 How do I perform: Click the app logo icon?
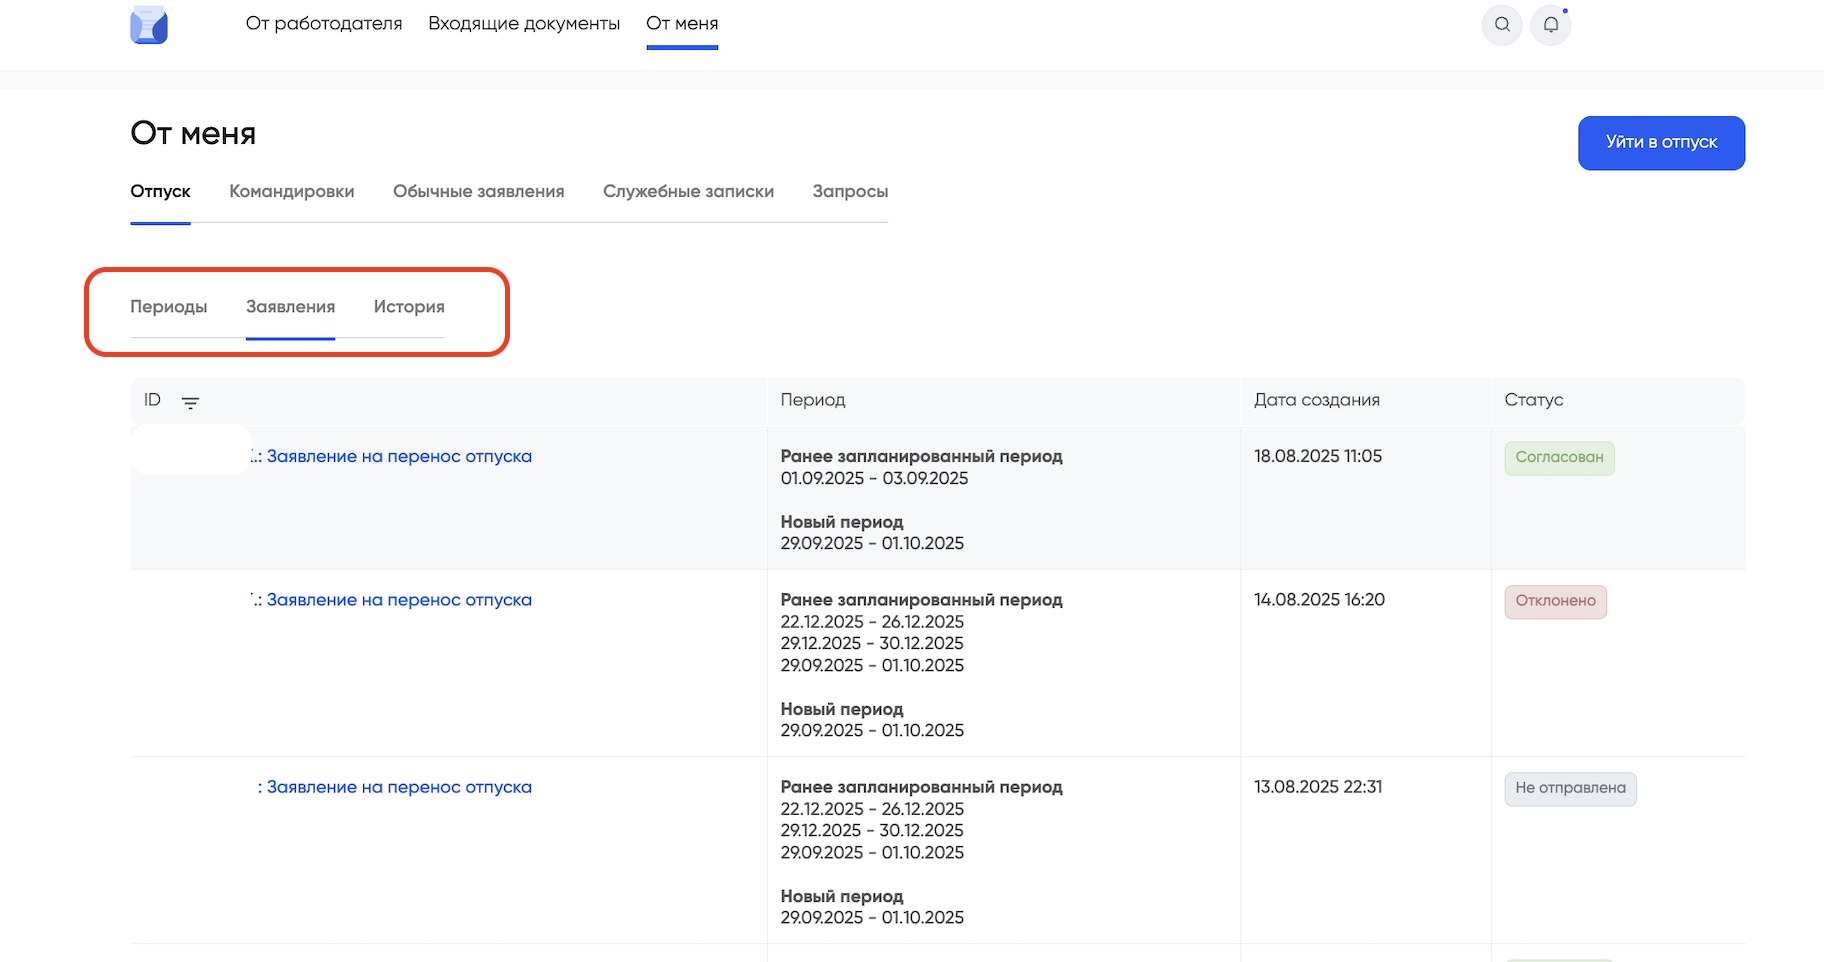click(x=149, y=25)
